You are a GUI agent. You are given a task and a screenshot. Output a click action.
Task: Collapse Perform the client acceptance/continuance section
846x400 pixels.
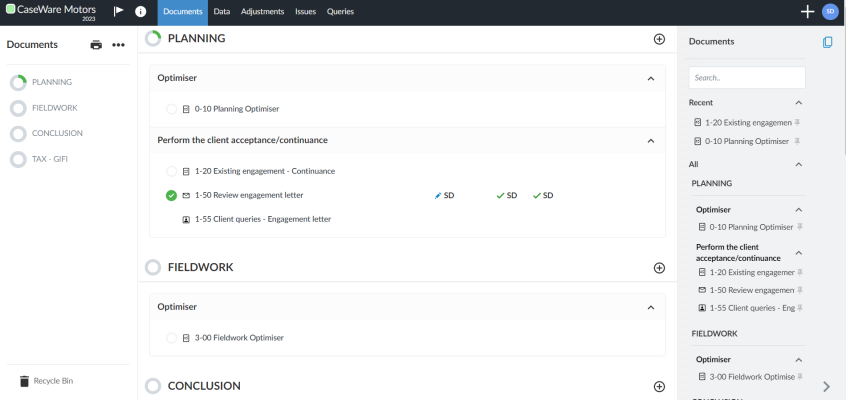(650, 141)
